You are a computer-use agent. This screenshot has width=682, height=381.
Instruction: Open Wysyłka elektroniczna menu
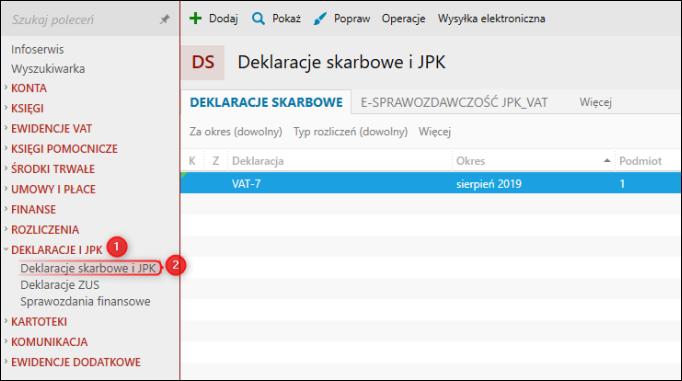[491, 19]
